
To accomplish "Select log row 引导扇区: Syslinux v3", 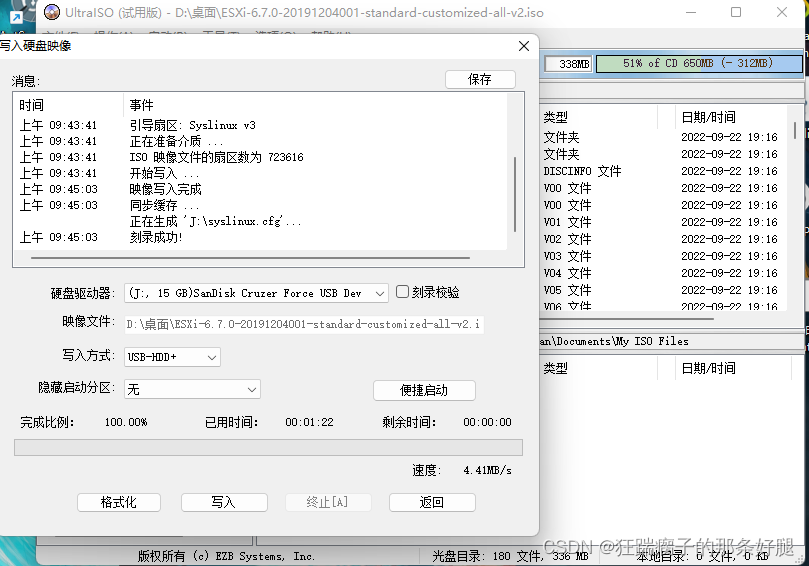I will point(192,125).
